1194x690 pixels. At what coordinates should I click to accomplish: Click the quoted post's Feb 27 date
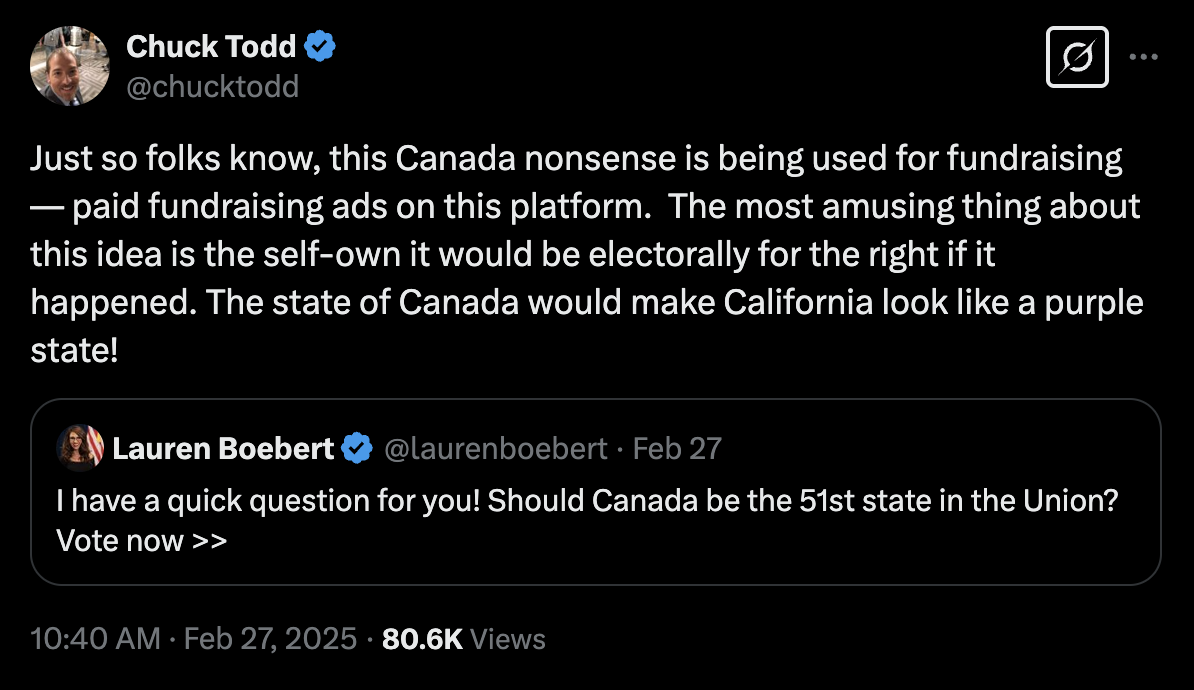pyautogui.click(x=677, y=449)
